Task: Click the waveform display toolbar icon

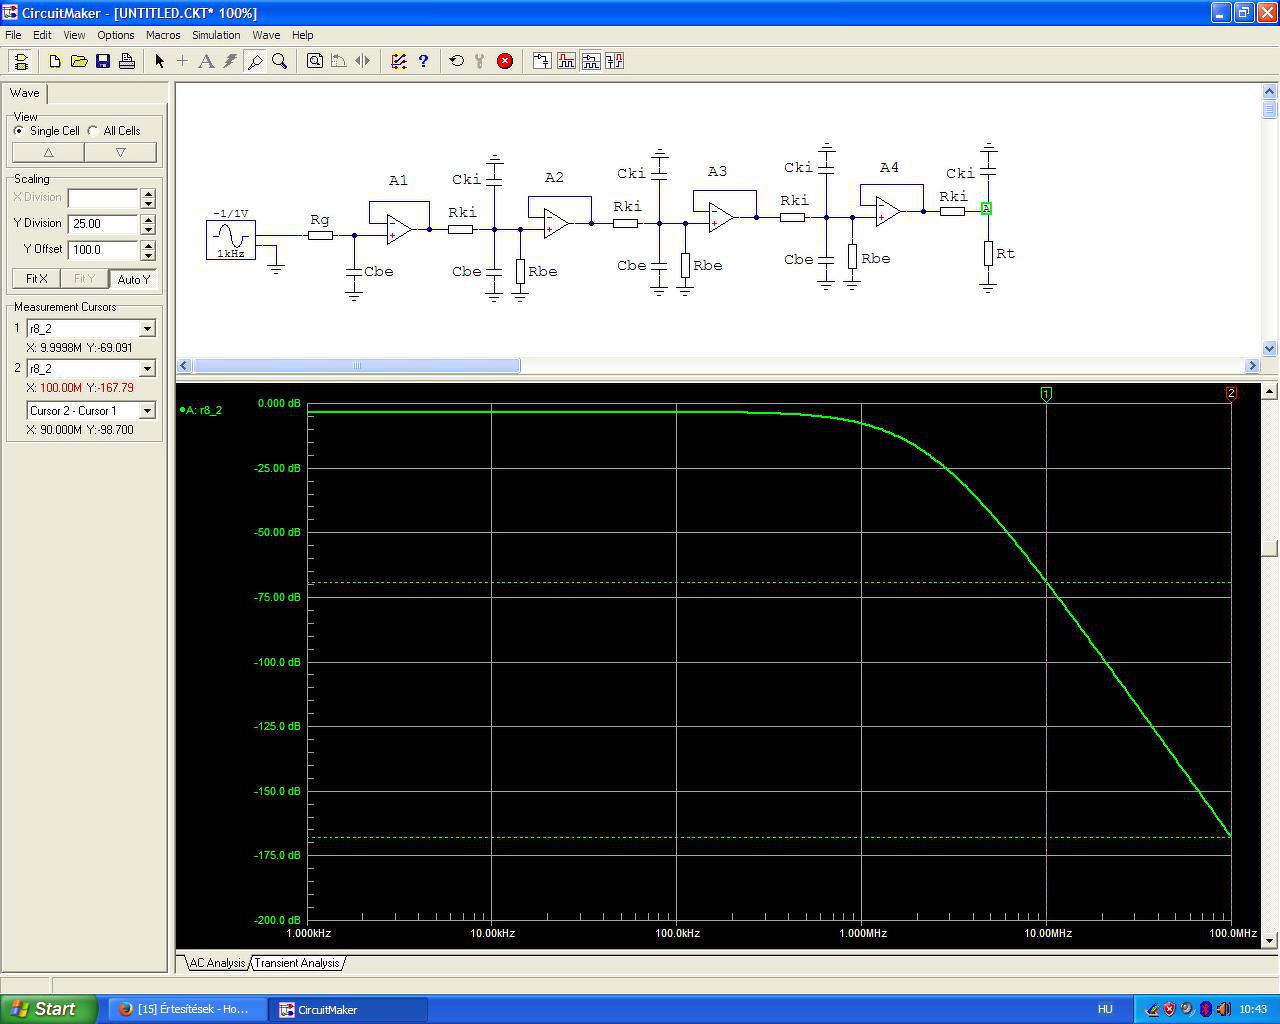Action: (566, 61)
